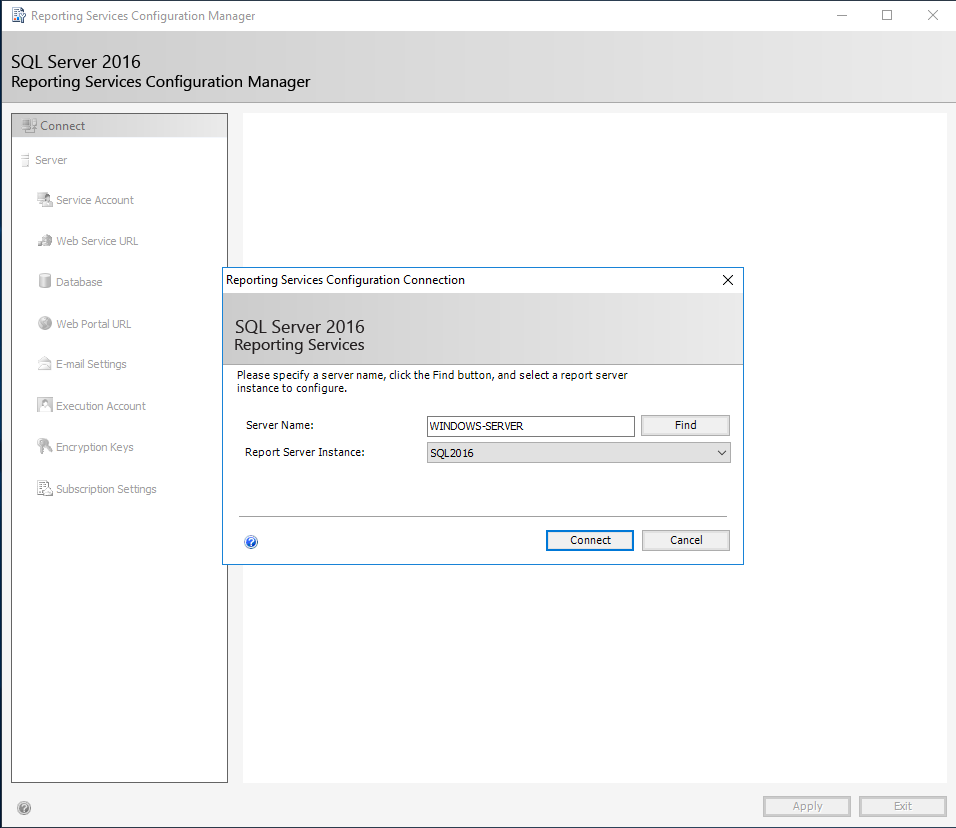Select the Service Account page label
Viewport: 956px width, 828px height.
[x=95, y=200]
